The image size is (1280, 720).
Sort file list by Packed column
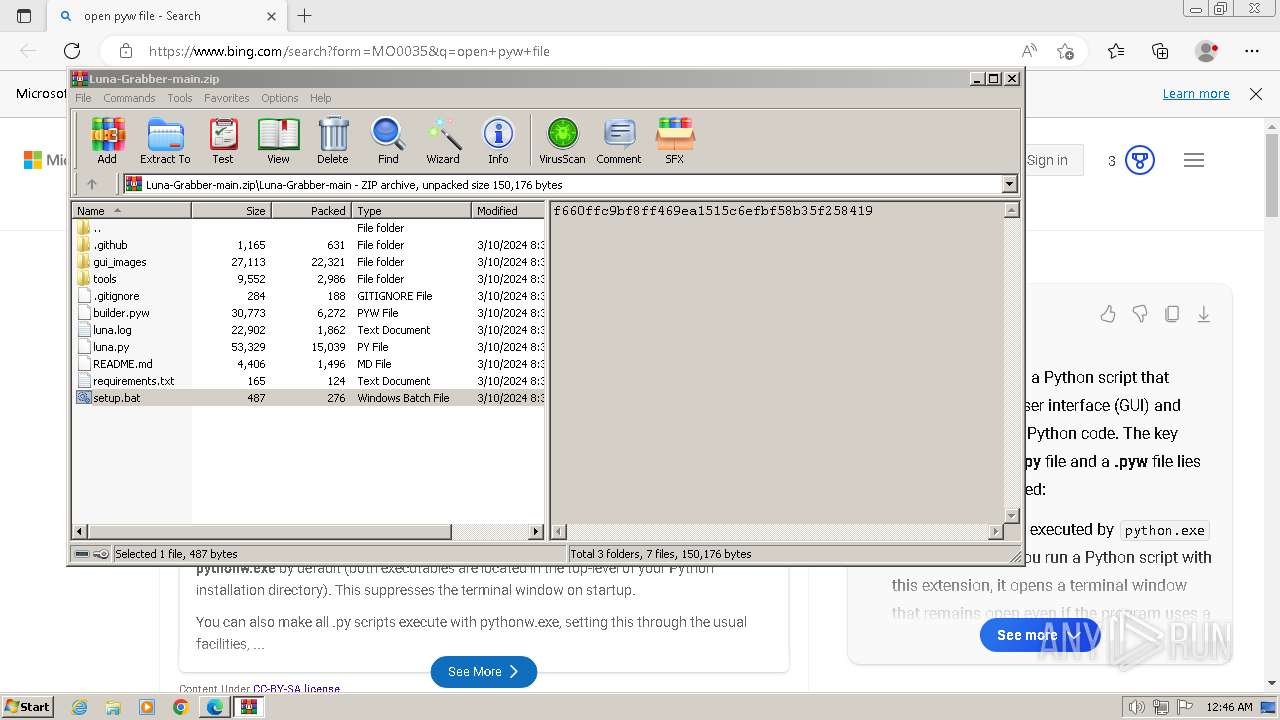point(311,211)
